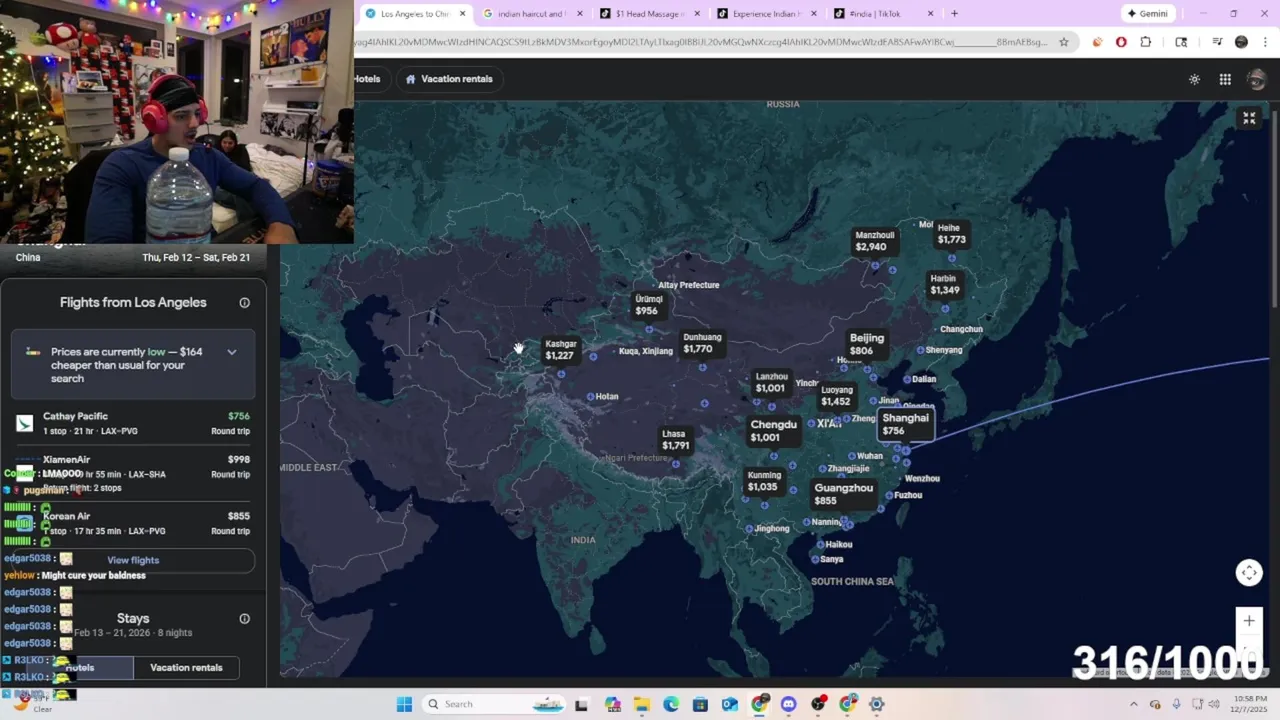Click View flights link

pos(133,560)
